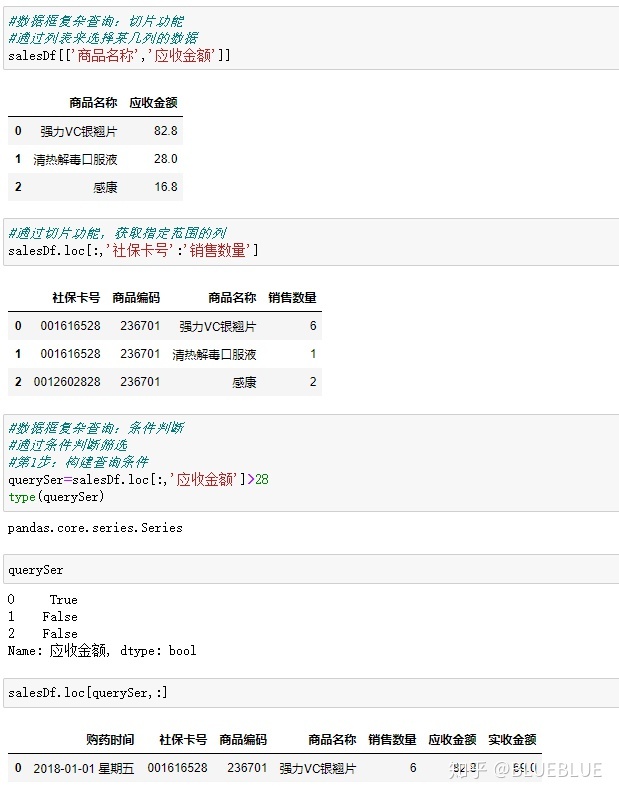This screenshot has width=619, height=796.
Task: Click 商品编码 236701 in the 感康 row of slice table
Action: pos(140,382)
